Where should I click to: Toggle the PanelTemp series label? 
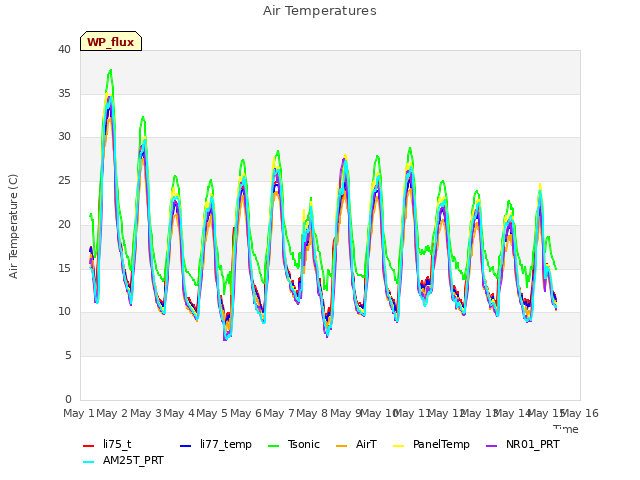point(441,444)
